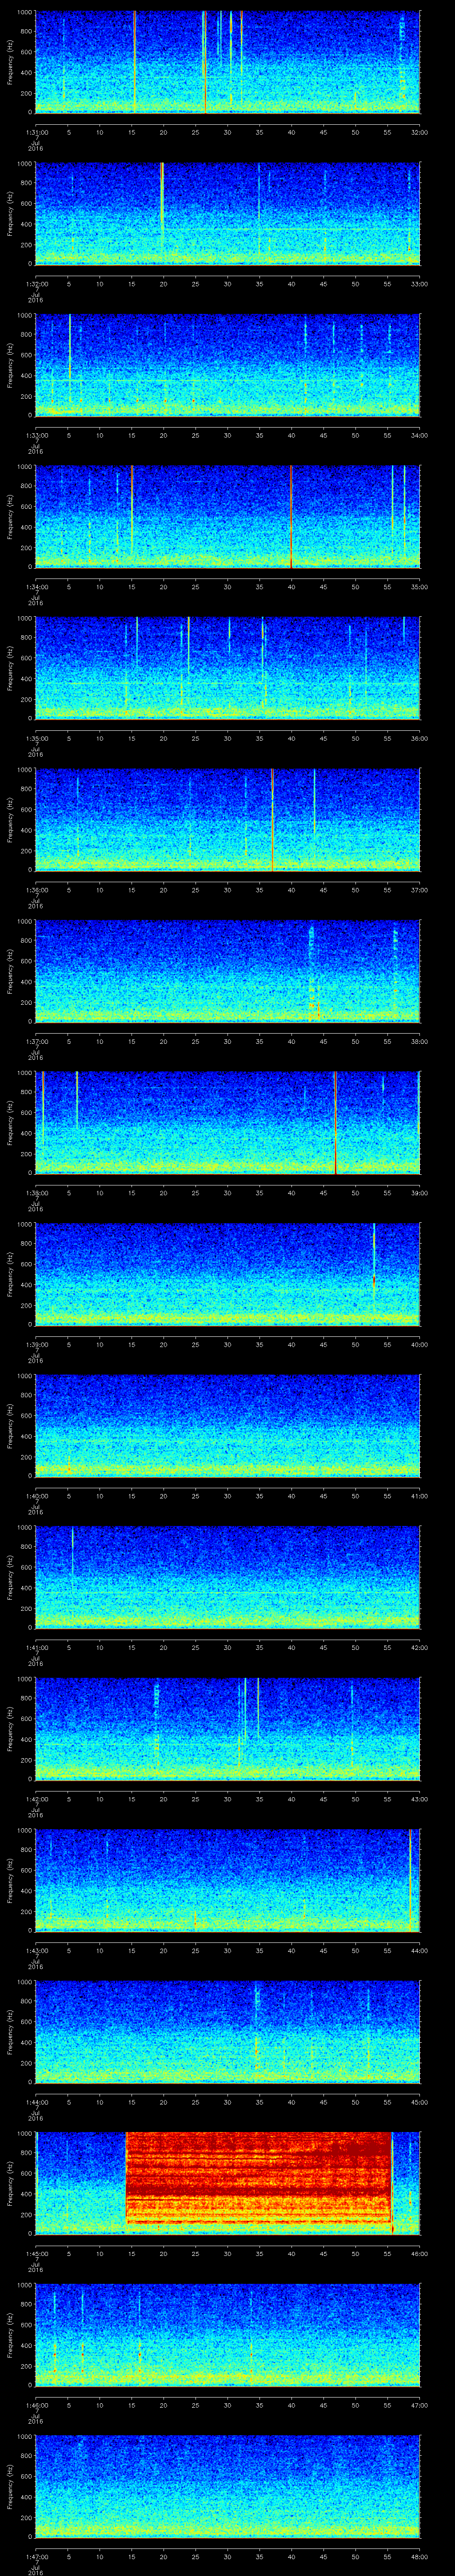Click the 1:37:00 start time label

click(x=36, y=1041)
